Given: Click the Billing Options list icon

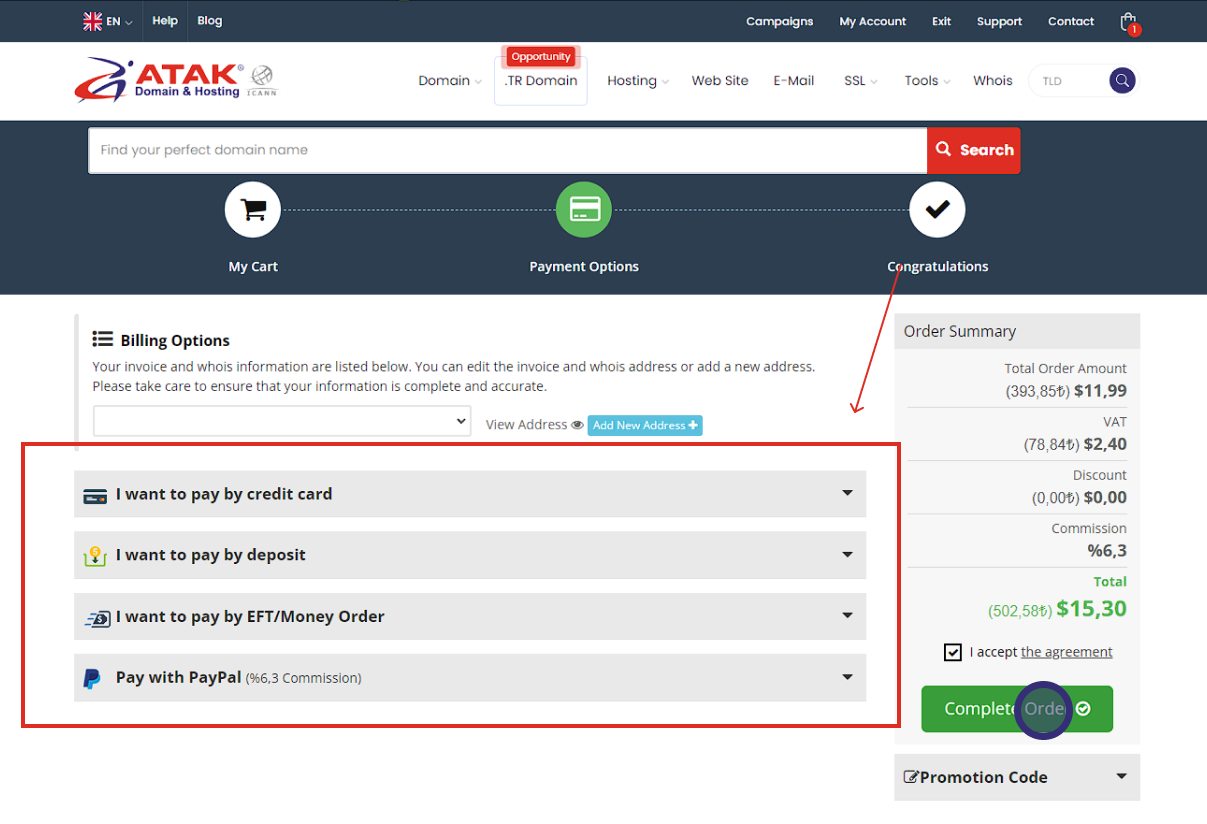Looking at the screenshot, I should pos(102,339).
